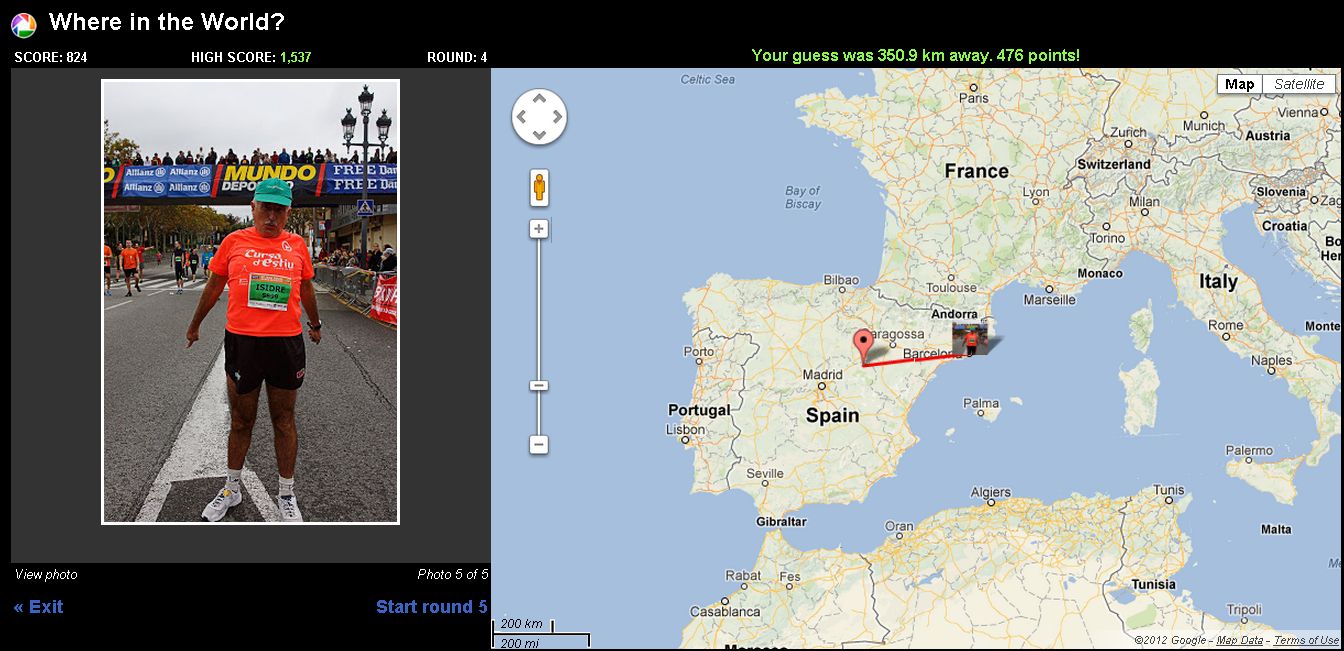Zoom out using the minus icon
This screenshot has height=651, width=1344.
pyautogui.click(x=538, y=443)
